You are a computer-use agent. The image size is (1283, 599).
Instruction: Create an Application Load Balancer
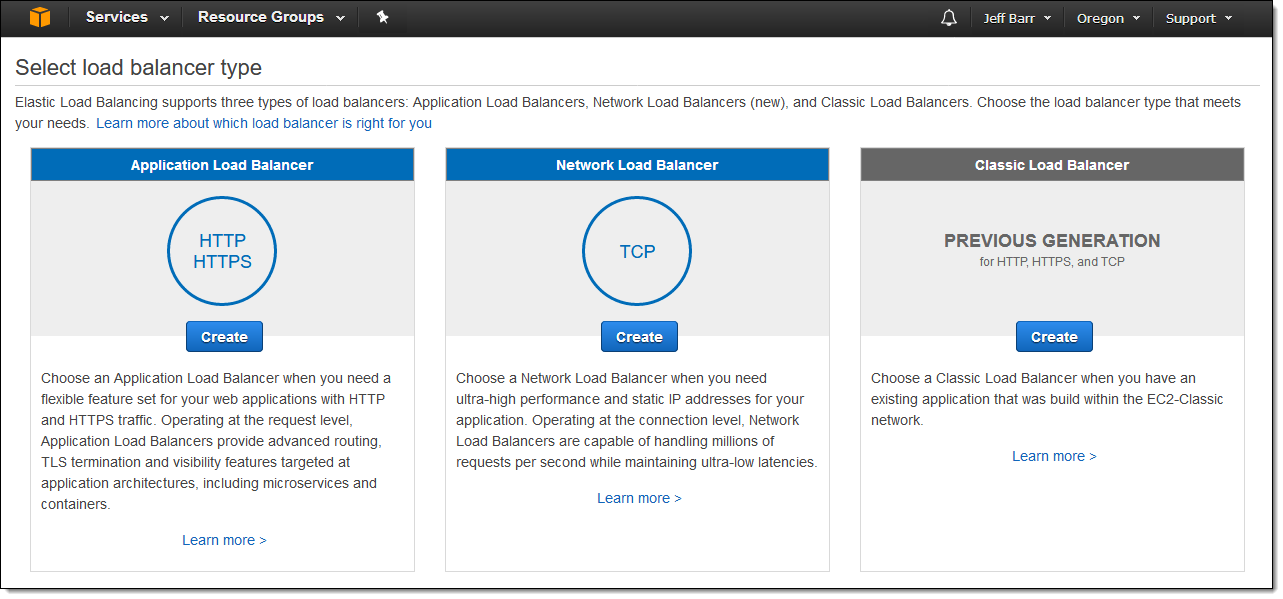pyautogui.click(x=223, y=336)
